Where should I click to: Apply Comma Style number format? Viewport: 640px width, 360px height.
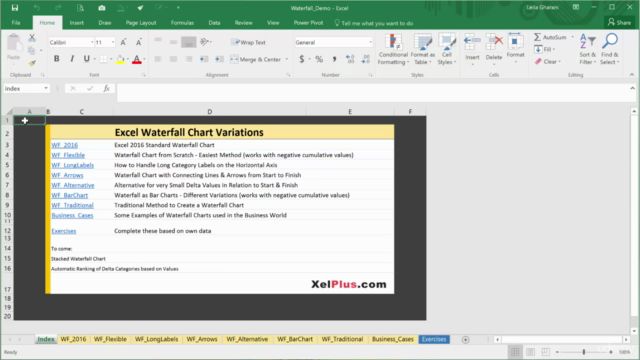[334, 59]
